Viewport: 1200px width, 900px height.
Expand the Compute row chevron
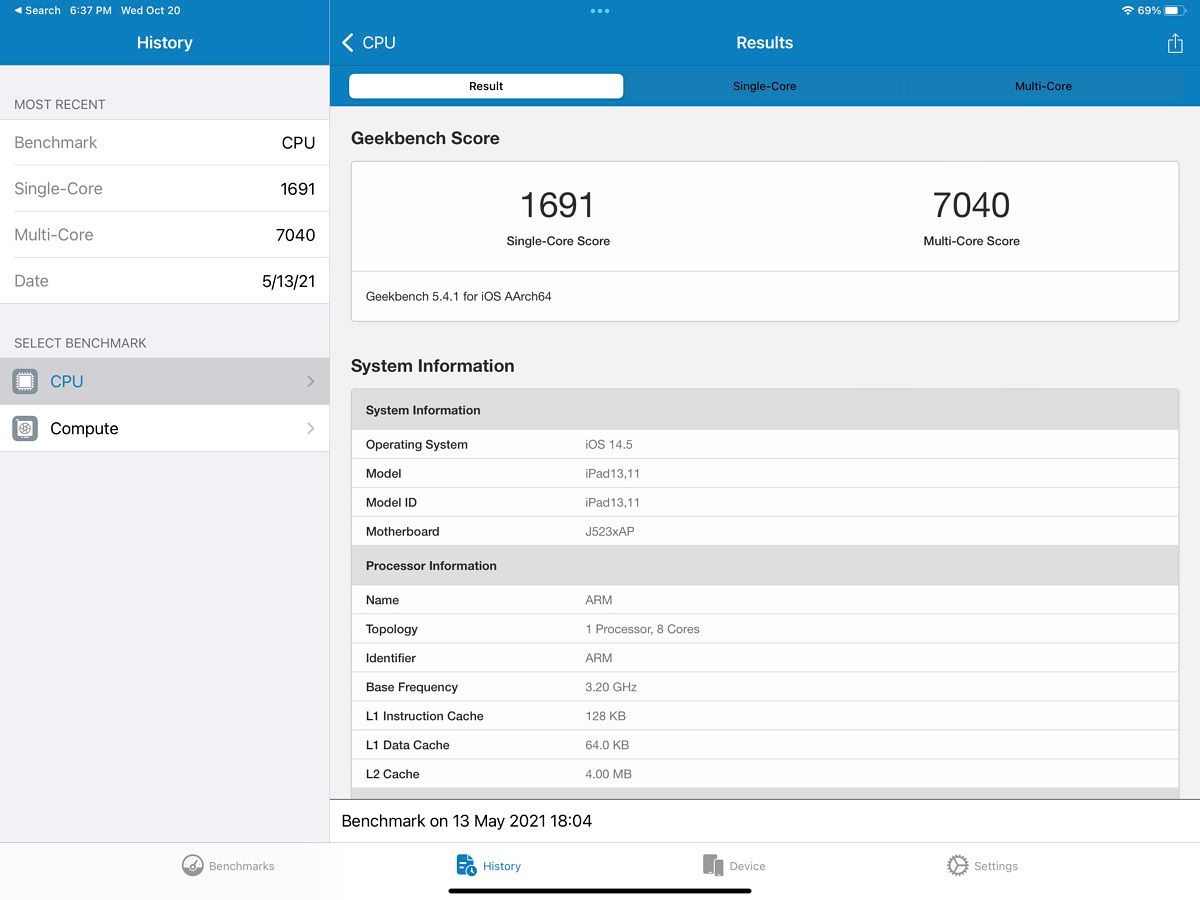[x=310, y=428]
